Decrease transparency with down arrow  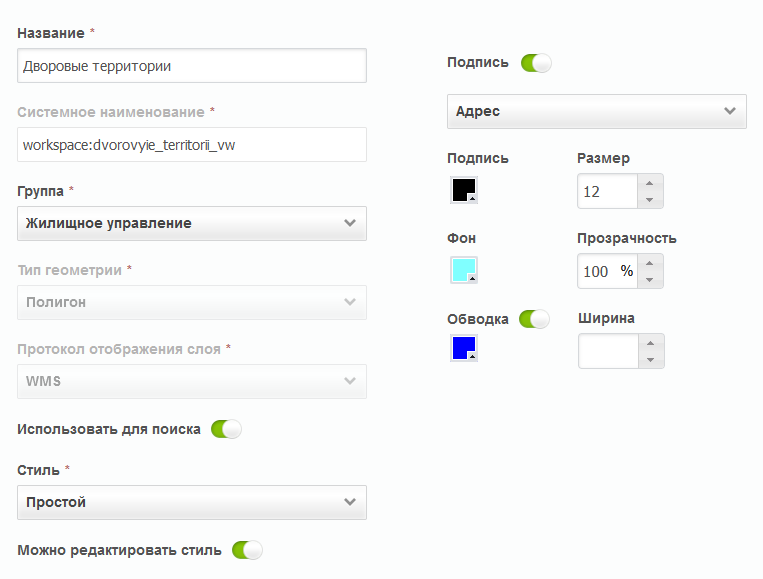(650, 280)
